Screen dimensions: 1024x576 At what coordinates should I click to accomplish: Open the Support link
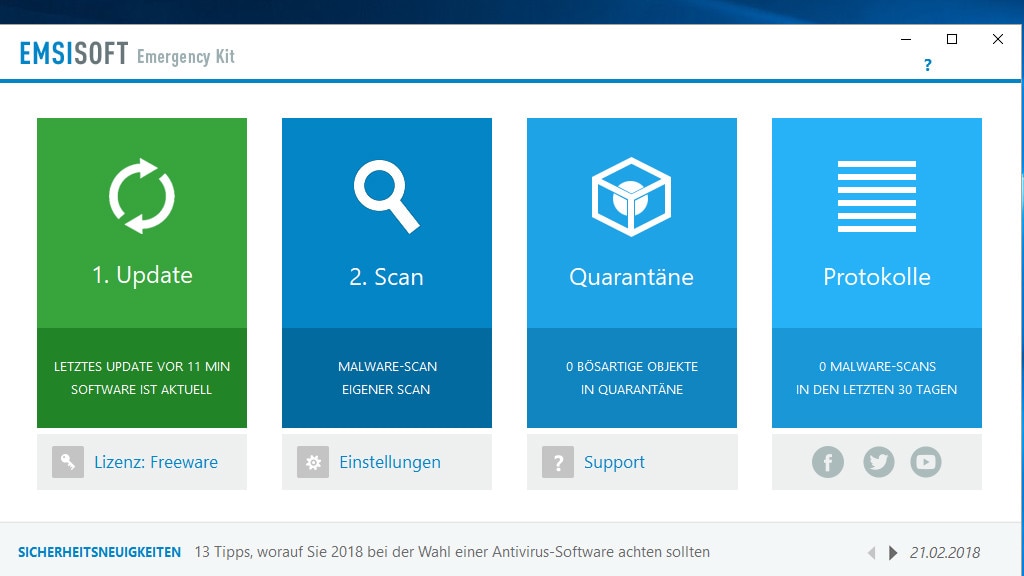click(x=614, y=462)
